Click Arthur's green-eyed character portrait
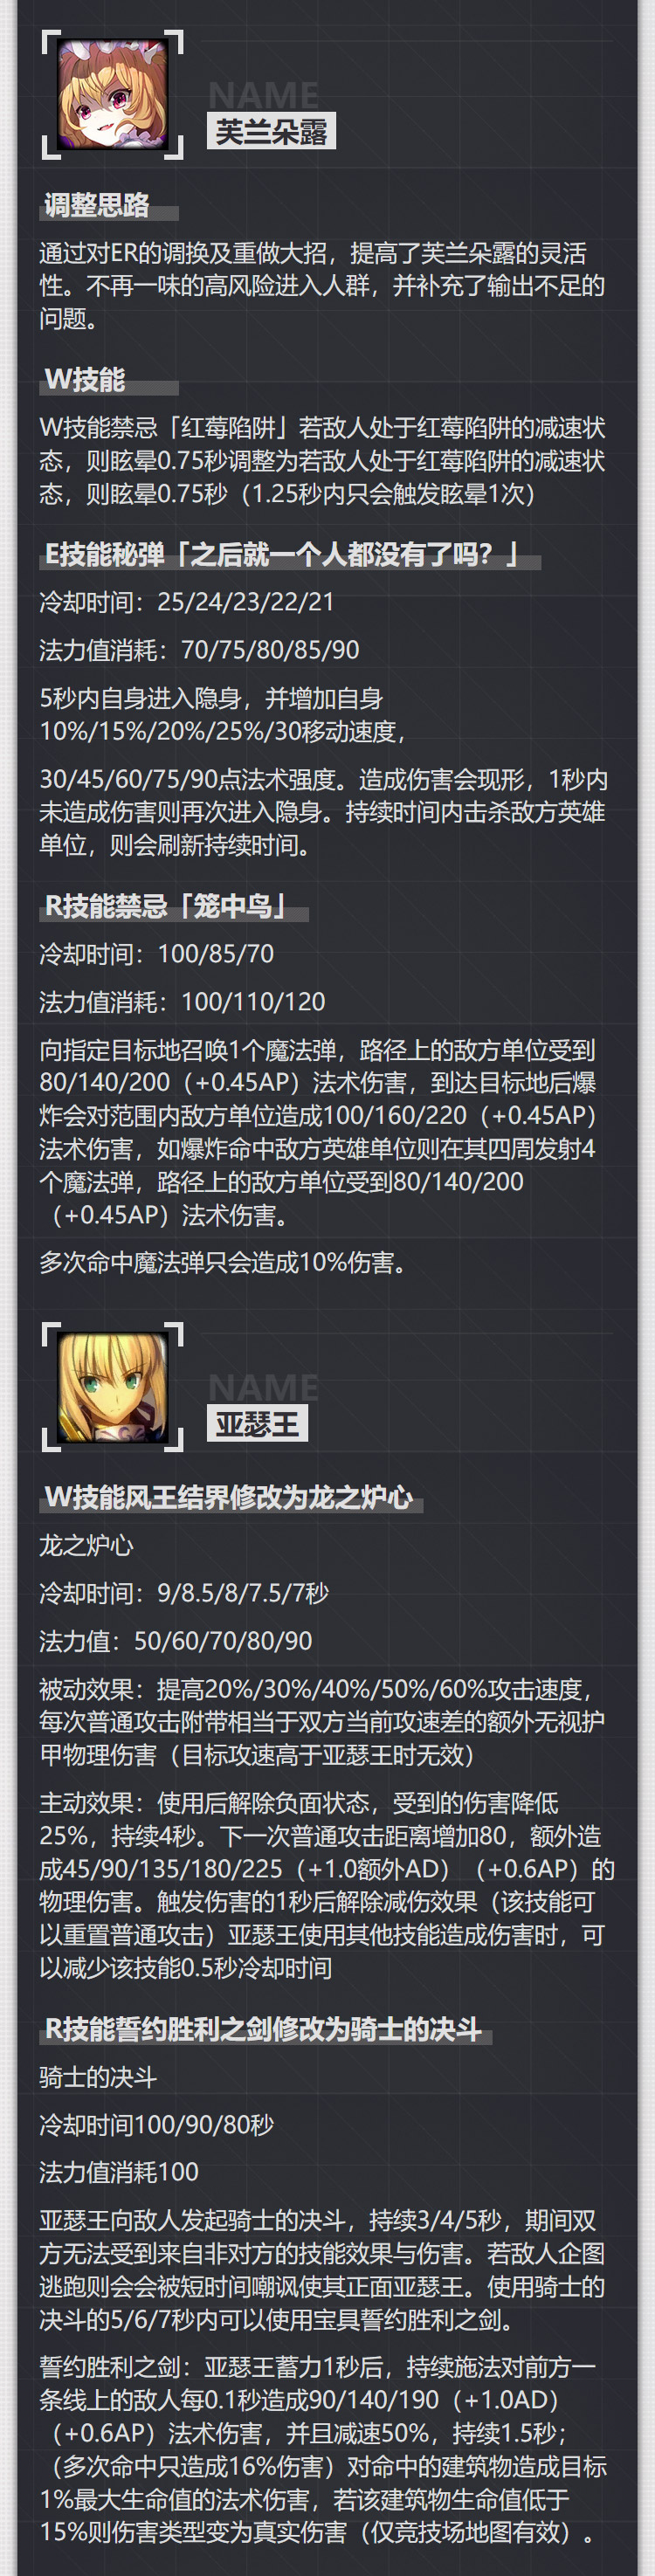Screen dimensions: 655x2576 tap(113, 1387)
